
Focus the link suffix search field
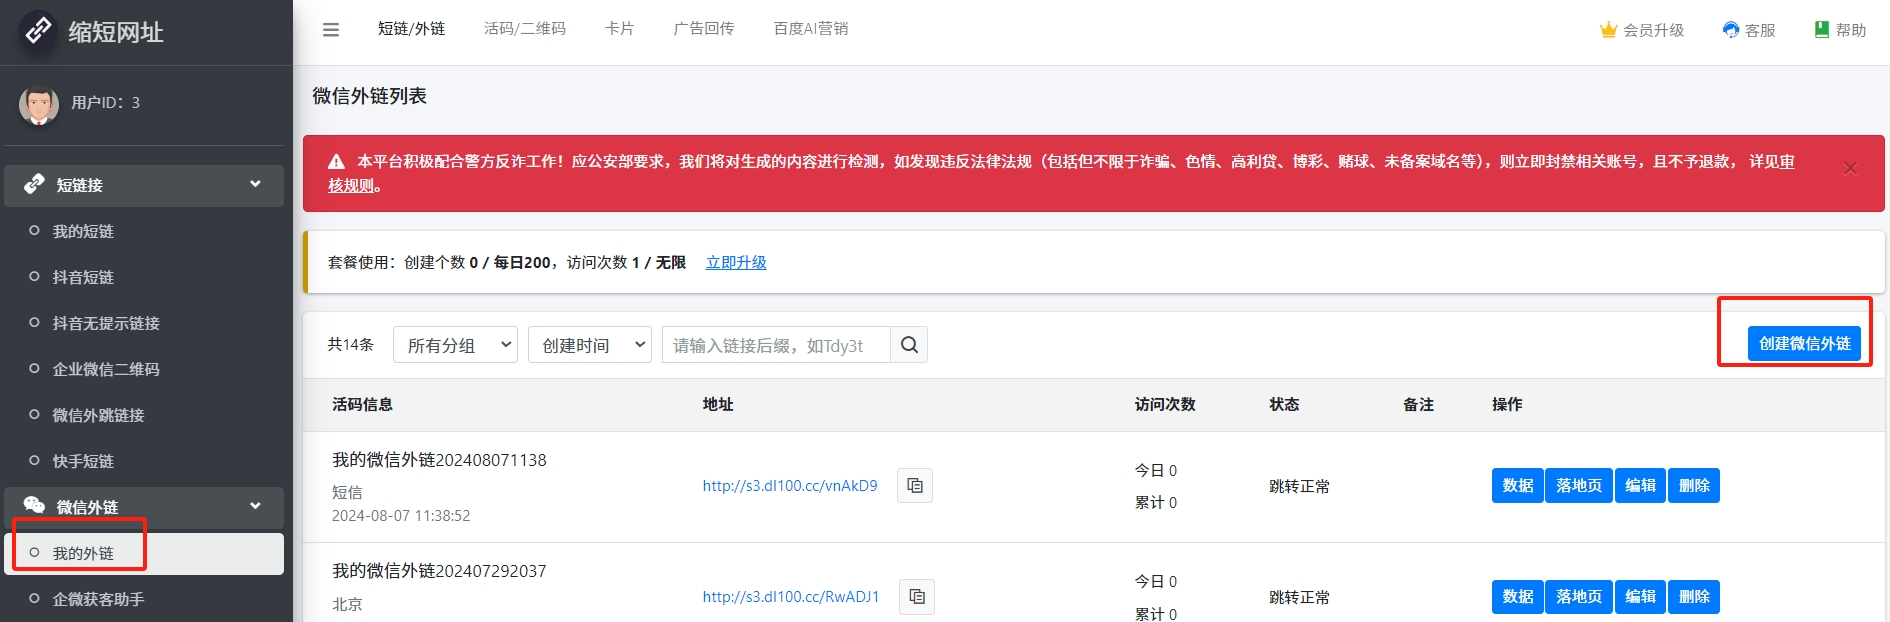tap(776, 345)
